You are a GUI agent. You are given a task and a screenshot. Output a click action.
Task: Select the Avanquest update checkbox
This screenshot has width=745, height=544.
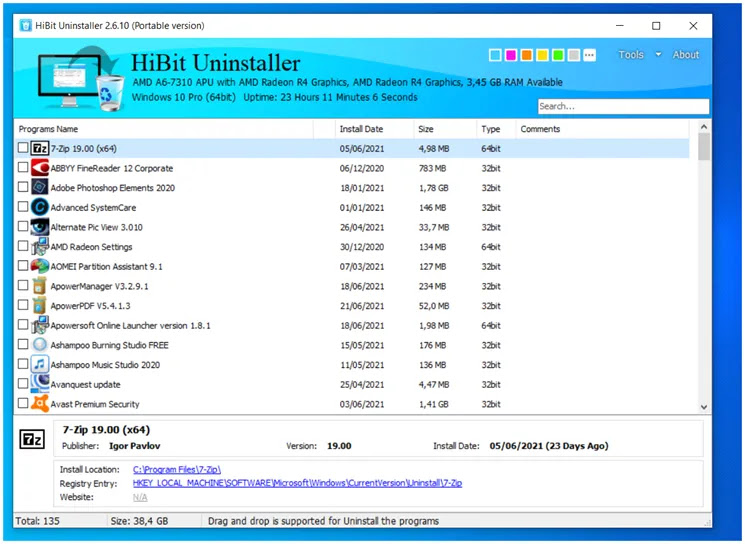(x=23, y=383)
